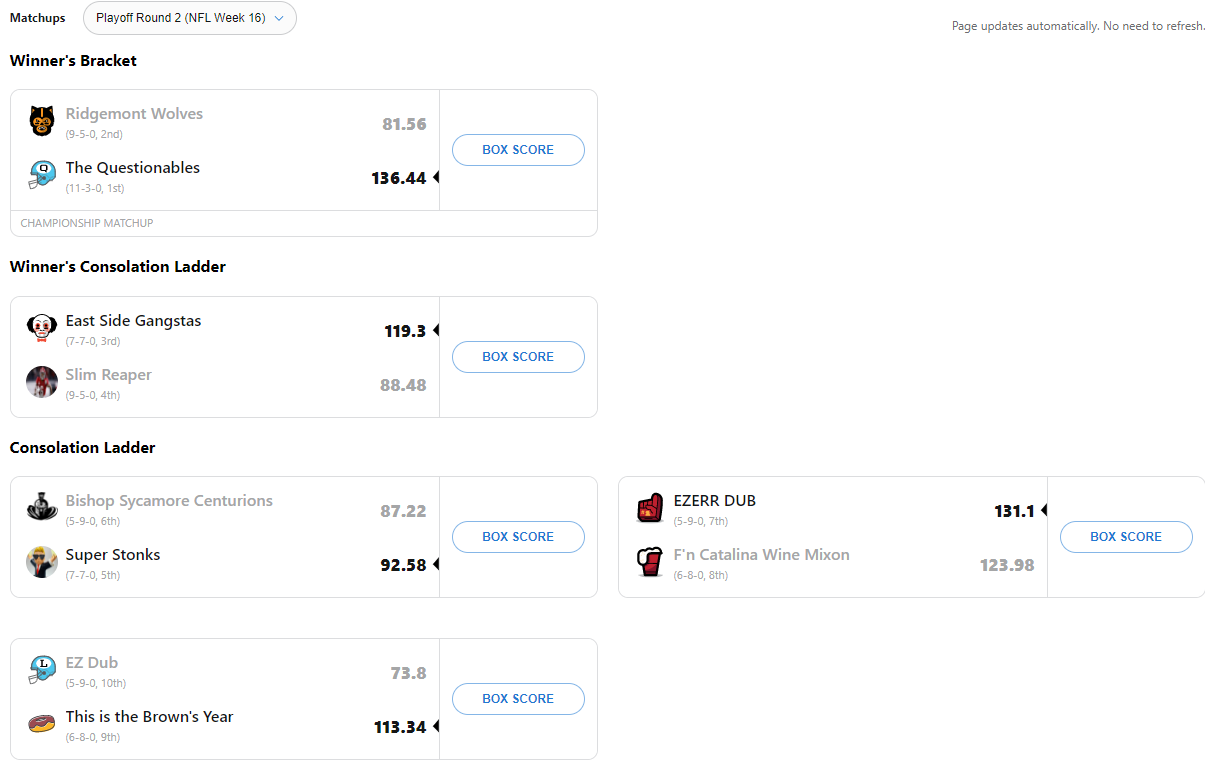
Task: Click the Slim Reaper team avatar
Action: click(41, 382)
